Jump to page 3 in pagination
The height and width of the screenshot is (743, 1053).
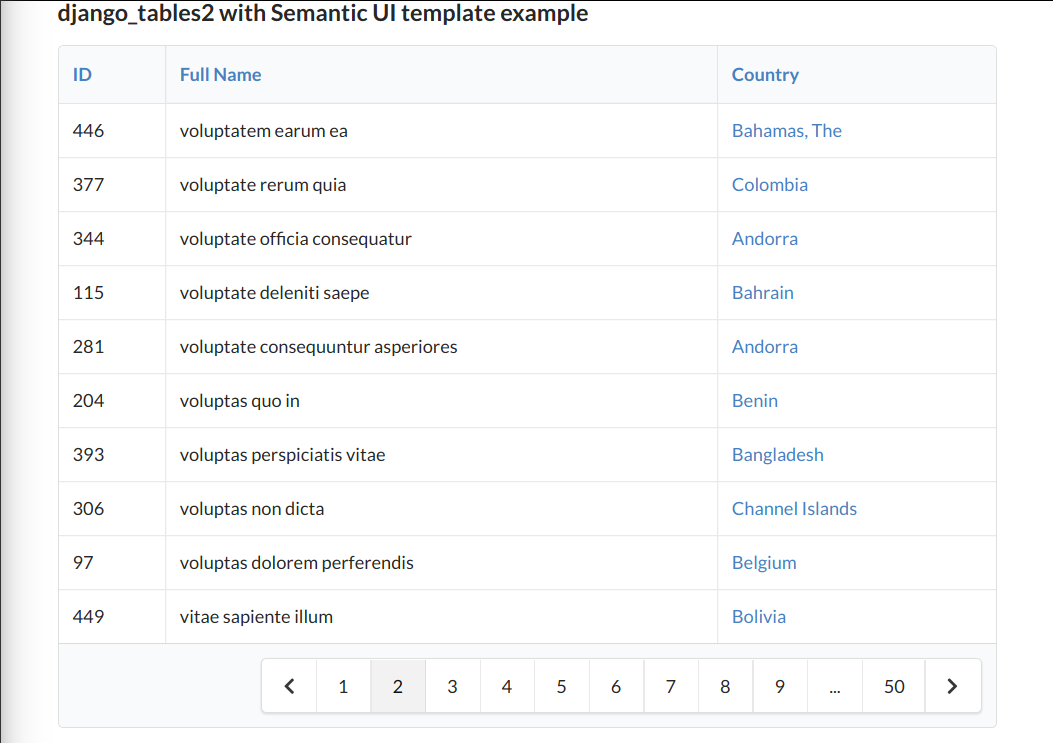452,686
